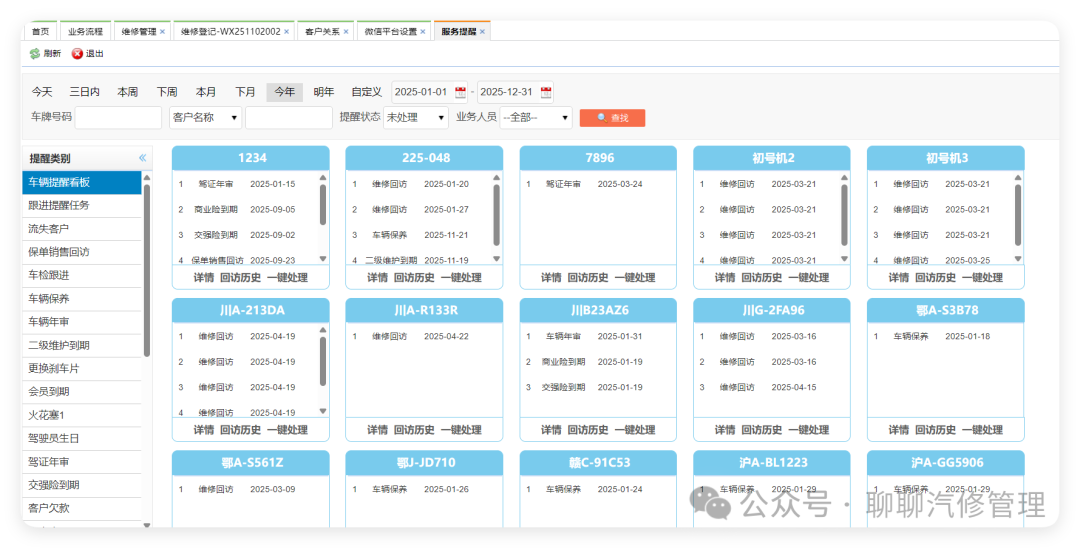Choose the 自定义 date range
This screenshot has width=1080, height=548.
(366, 92)
